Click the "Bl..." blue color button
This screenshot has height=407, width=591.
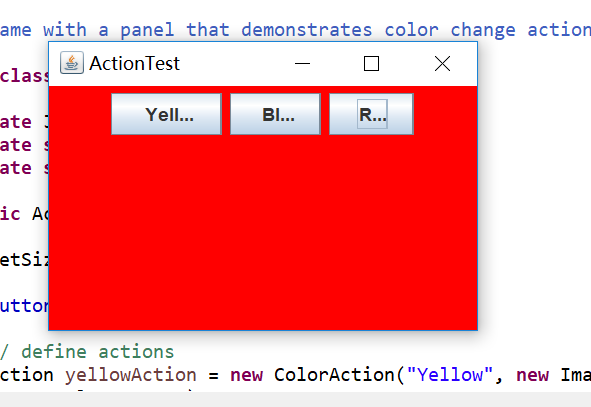(276, 114)
